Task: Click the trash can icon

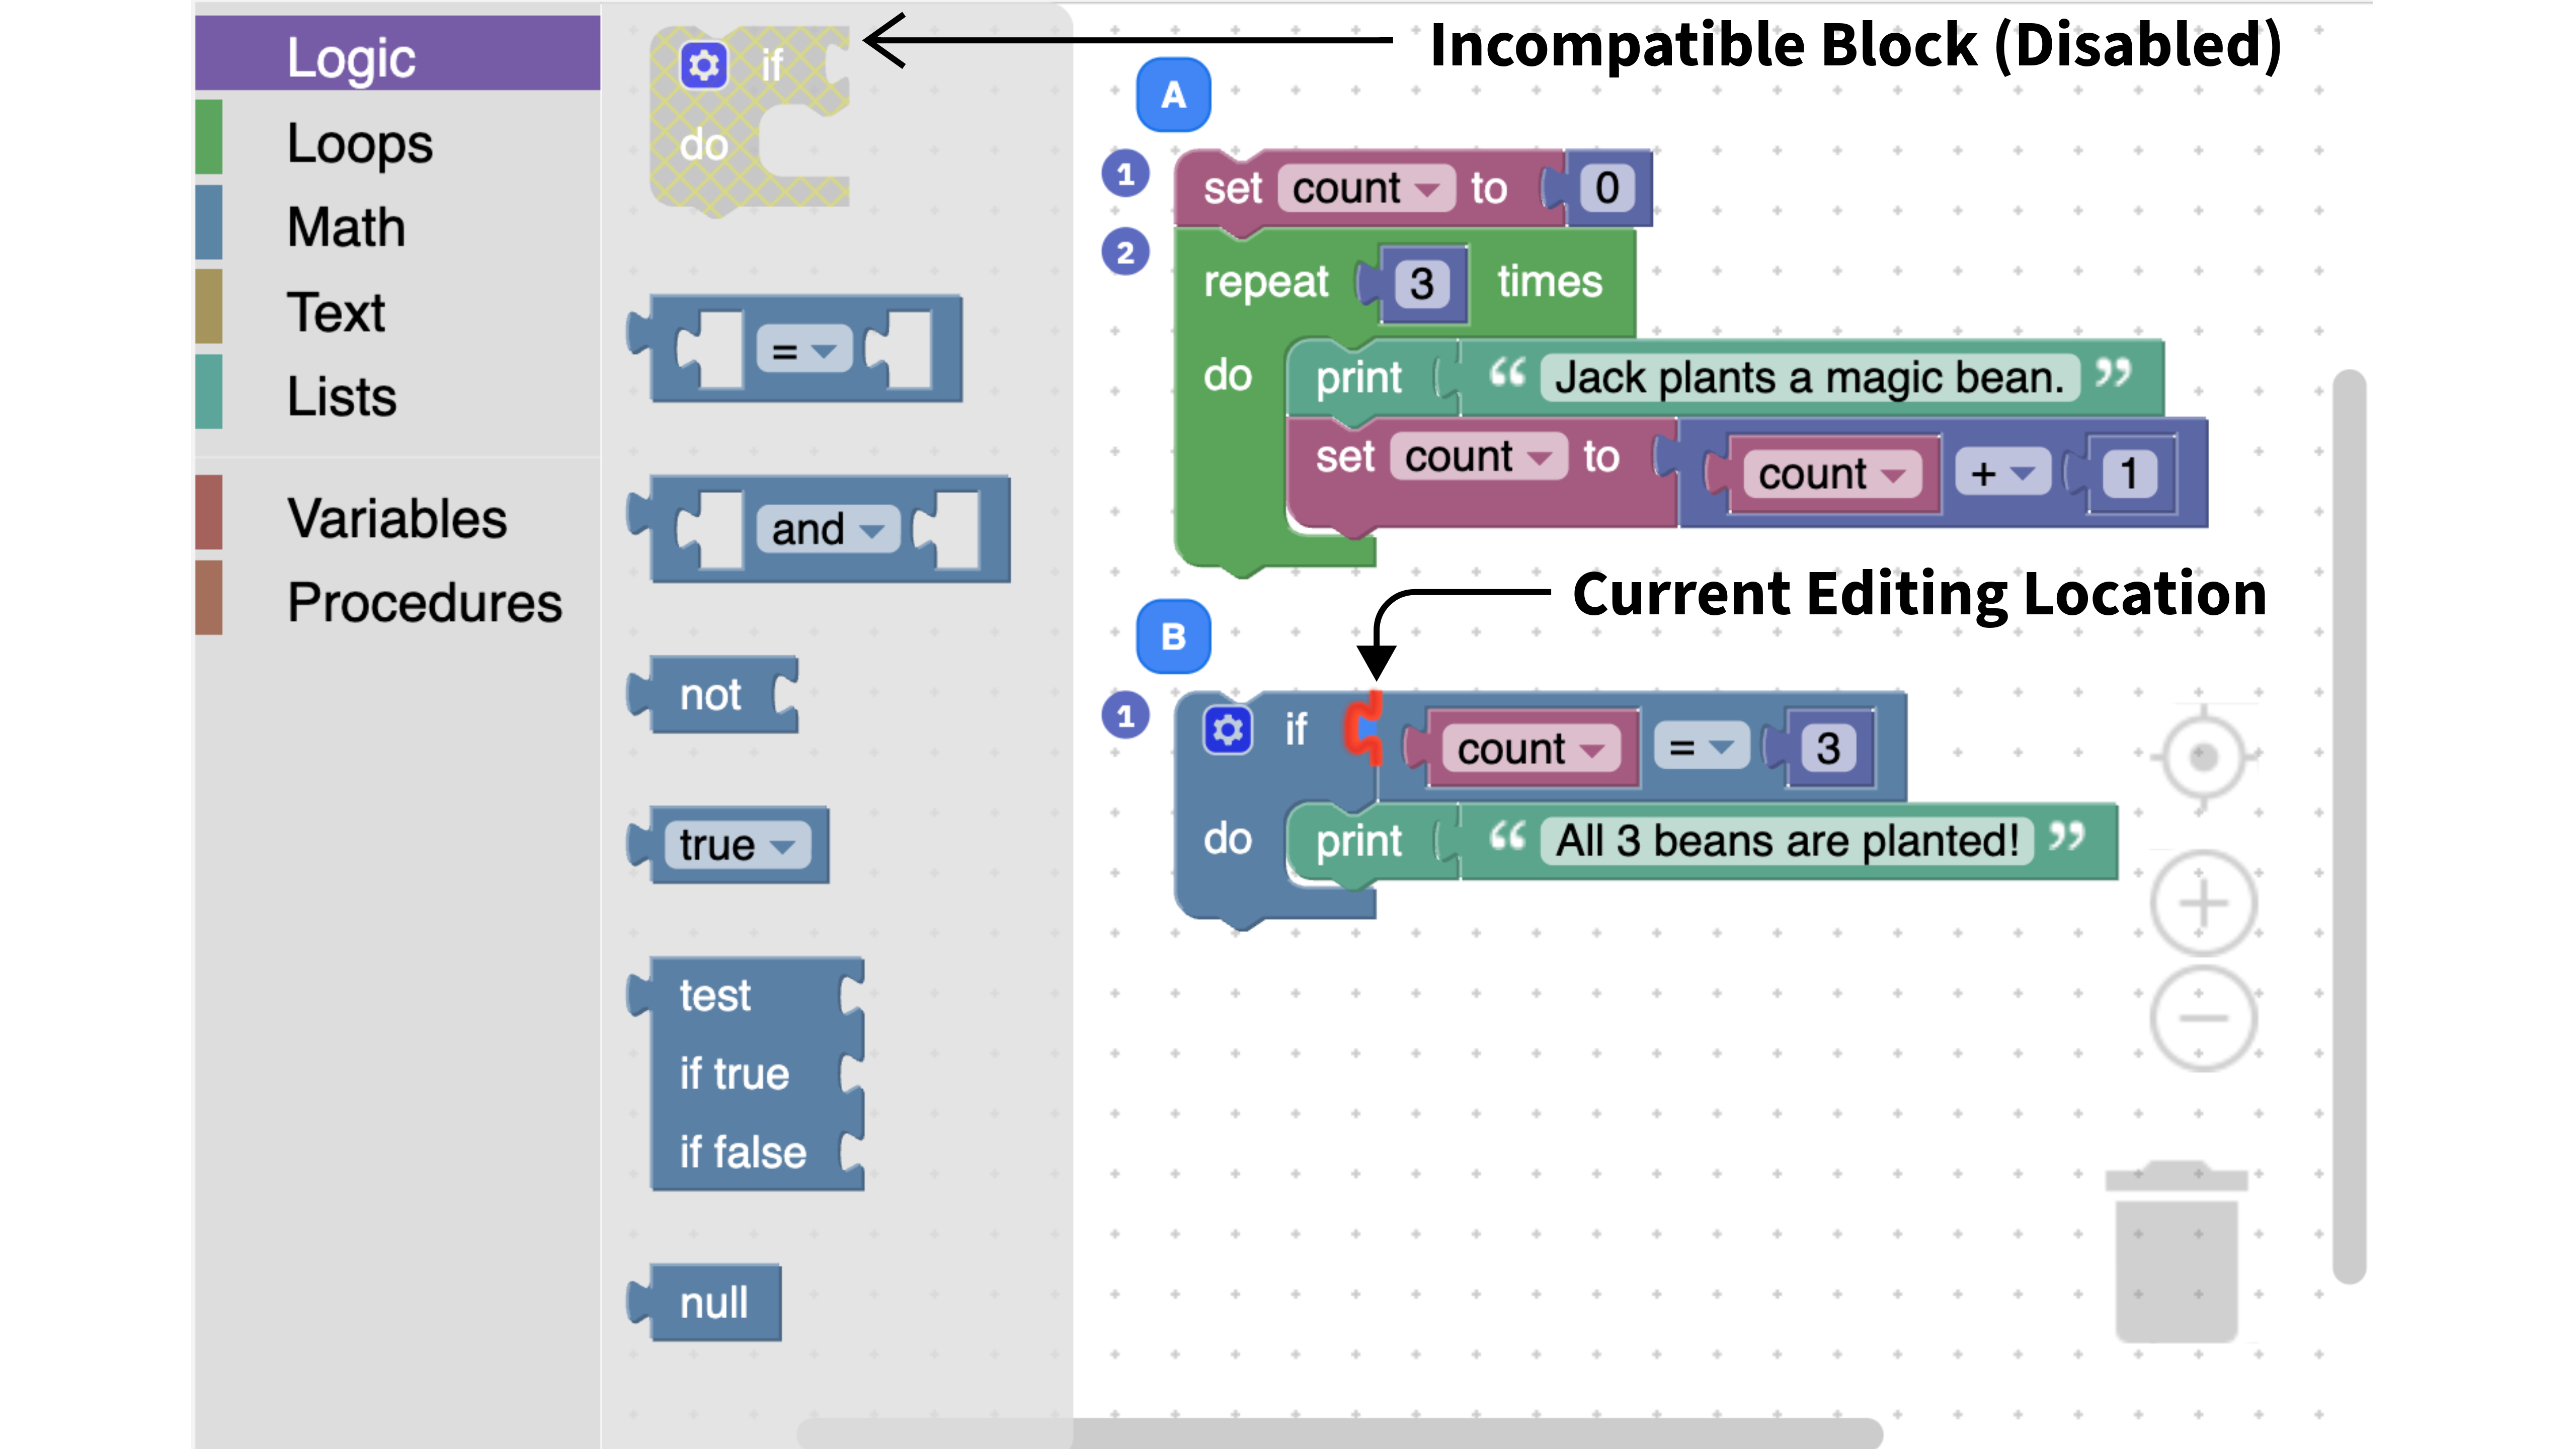Action: [2176, 1252]
